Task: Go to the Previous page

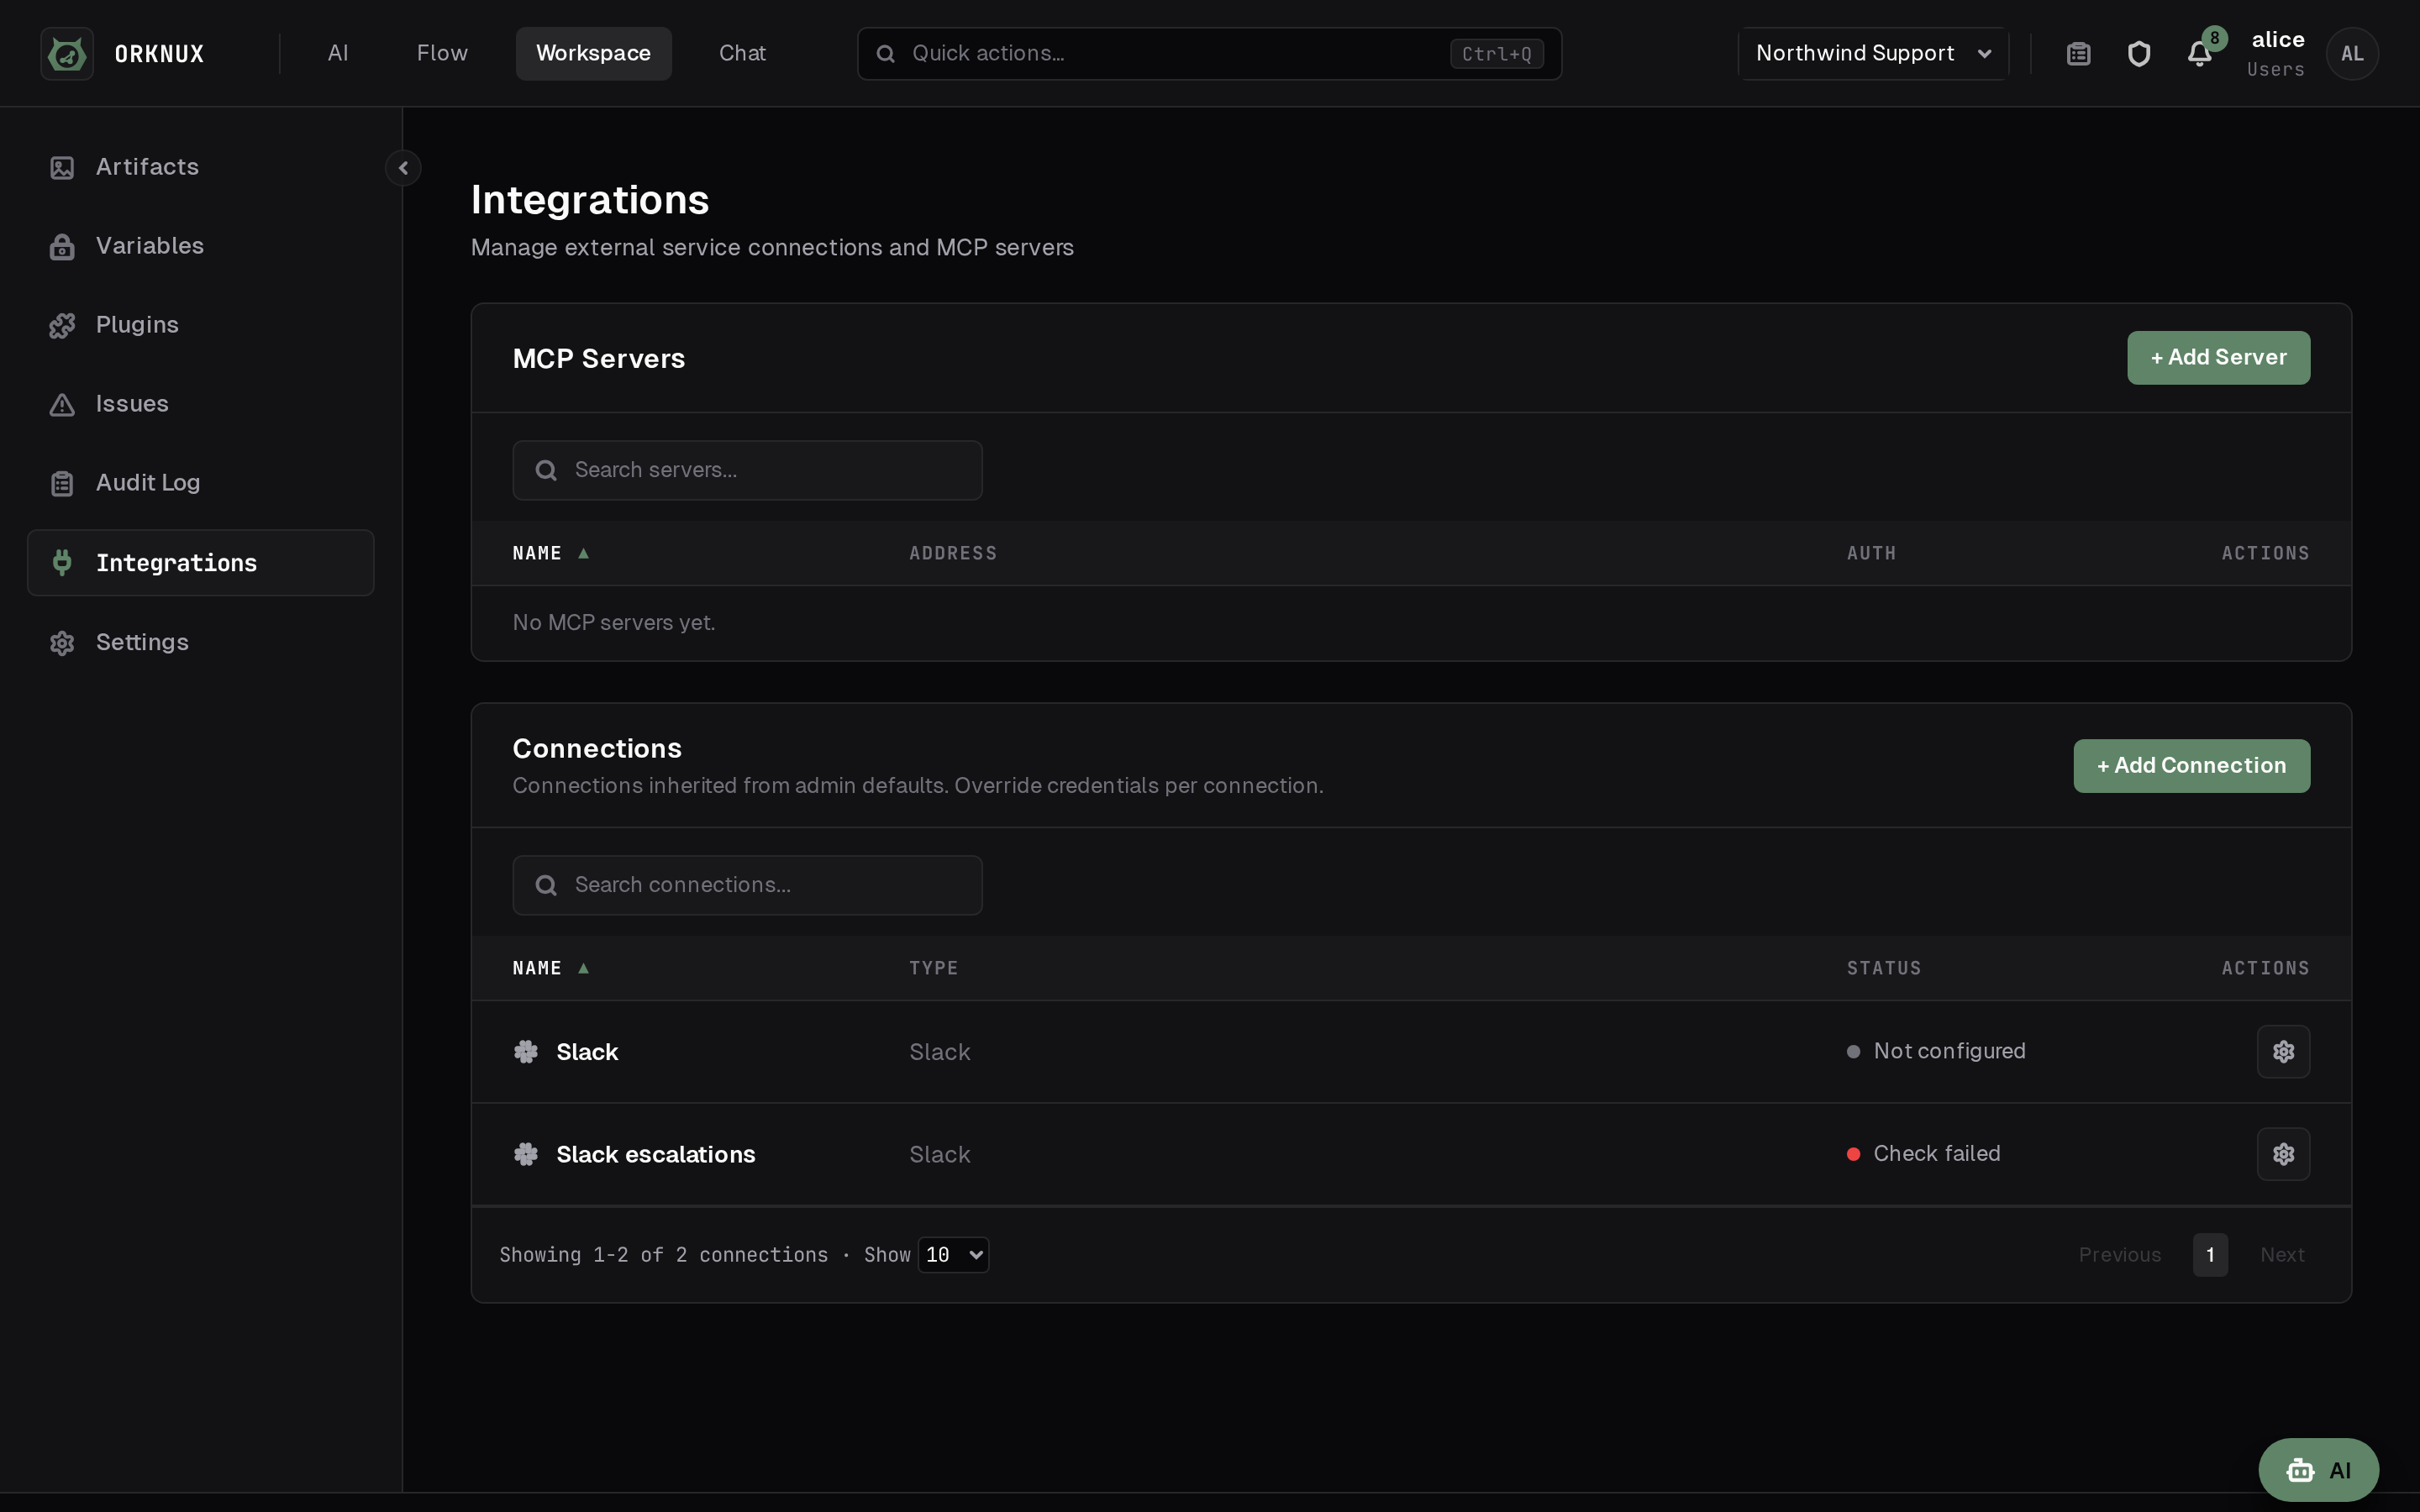Action: coord(2119,1255)
